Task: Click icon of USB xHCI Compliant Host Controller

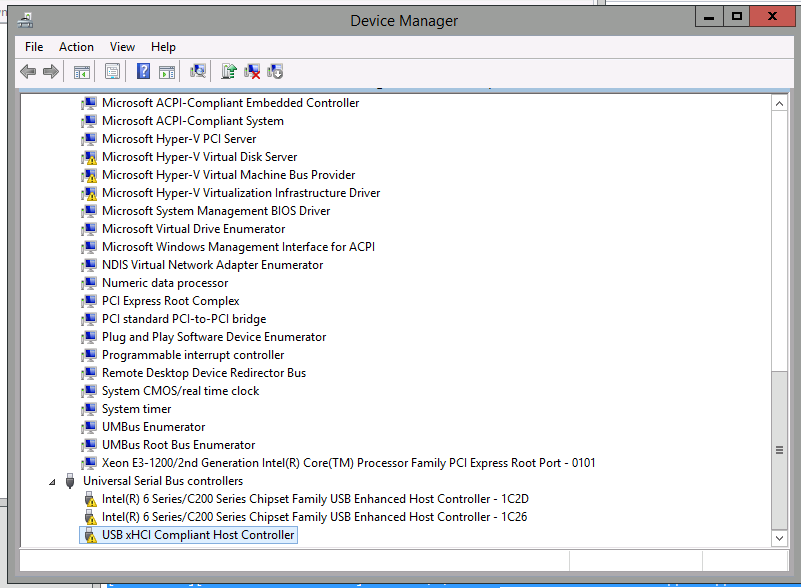Action: (90, 535)
